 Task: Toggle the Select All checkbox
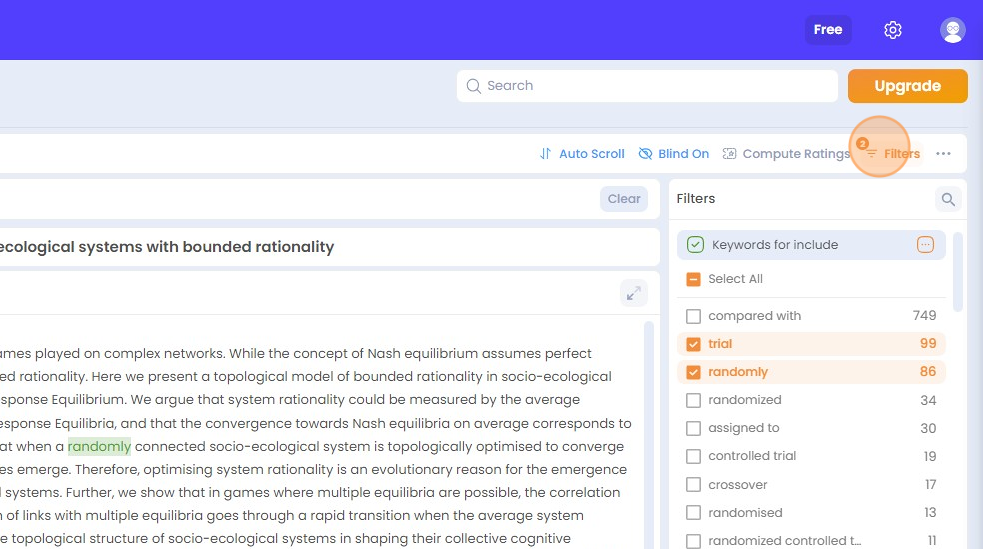point(693,279)
